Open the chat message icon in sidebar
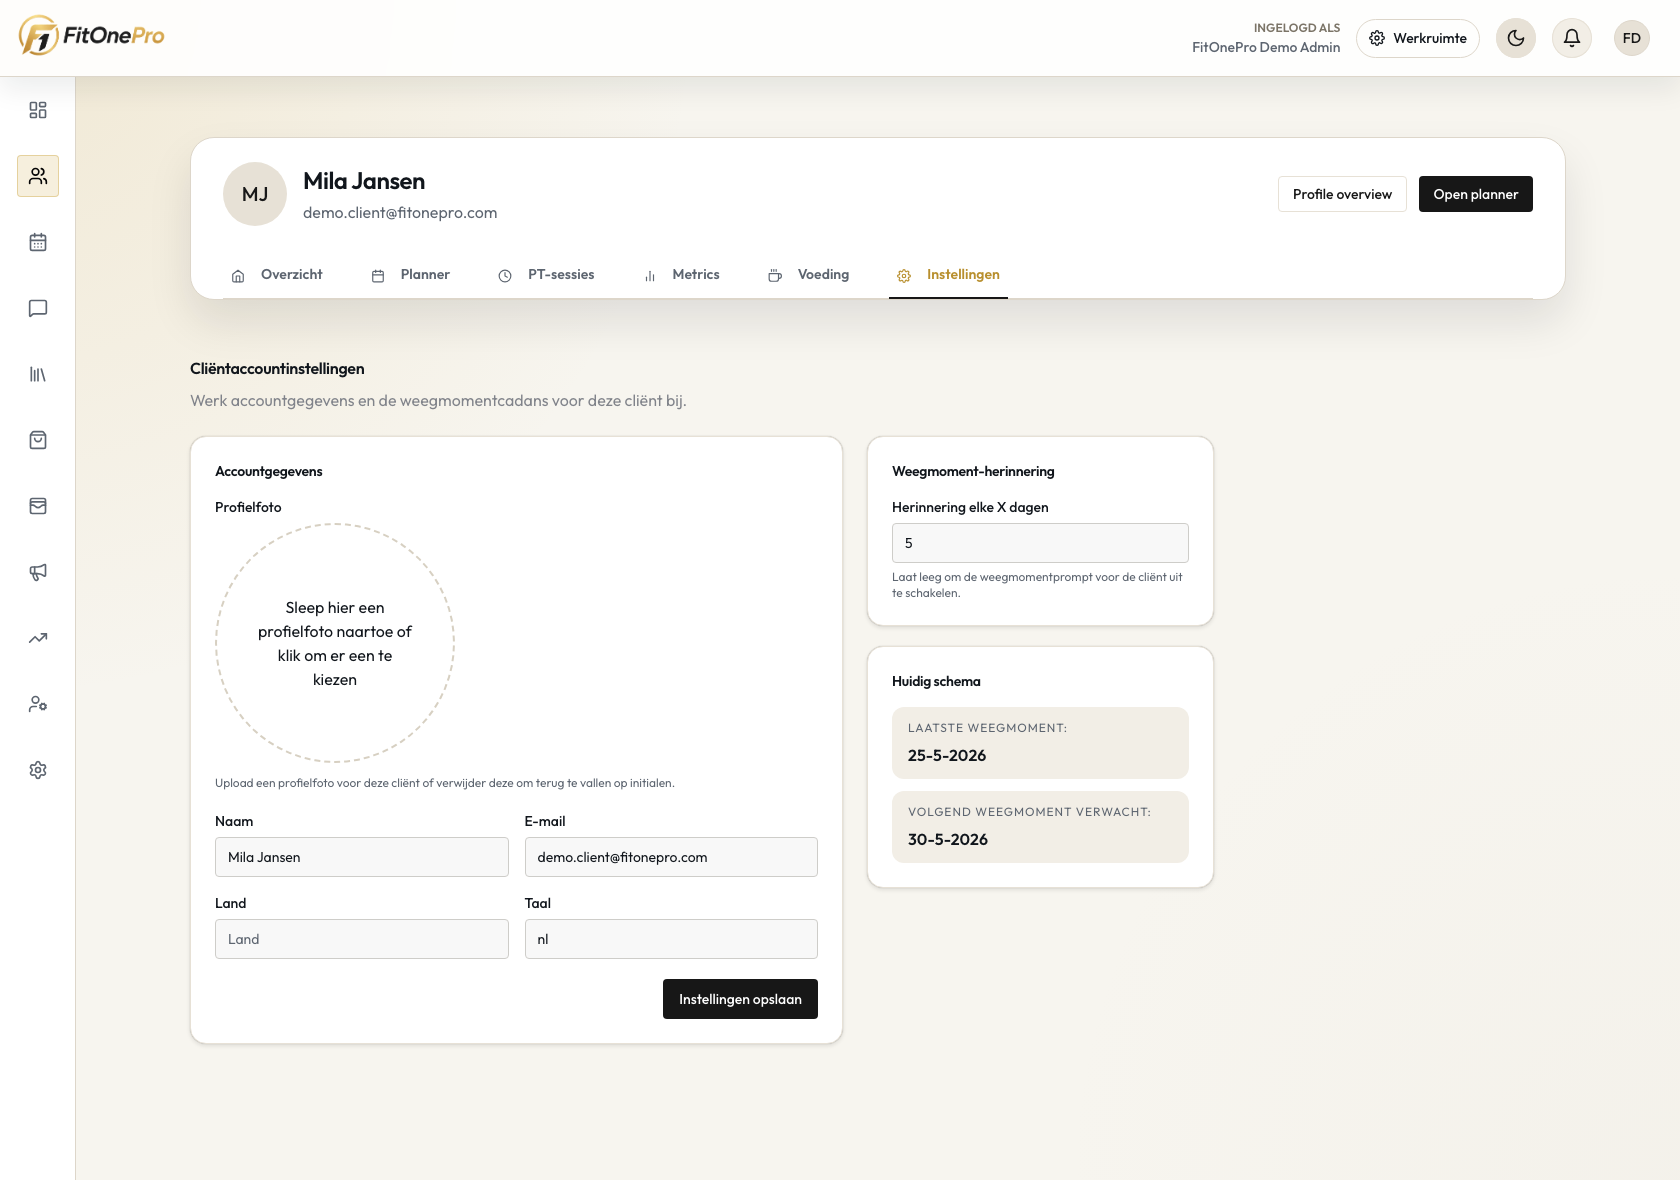Screen dimensions: 1680x1180 point(38,308)
